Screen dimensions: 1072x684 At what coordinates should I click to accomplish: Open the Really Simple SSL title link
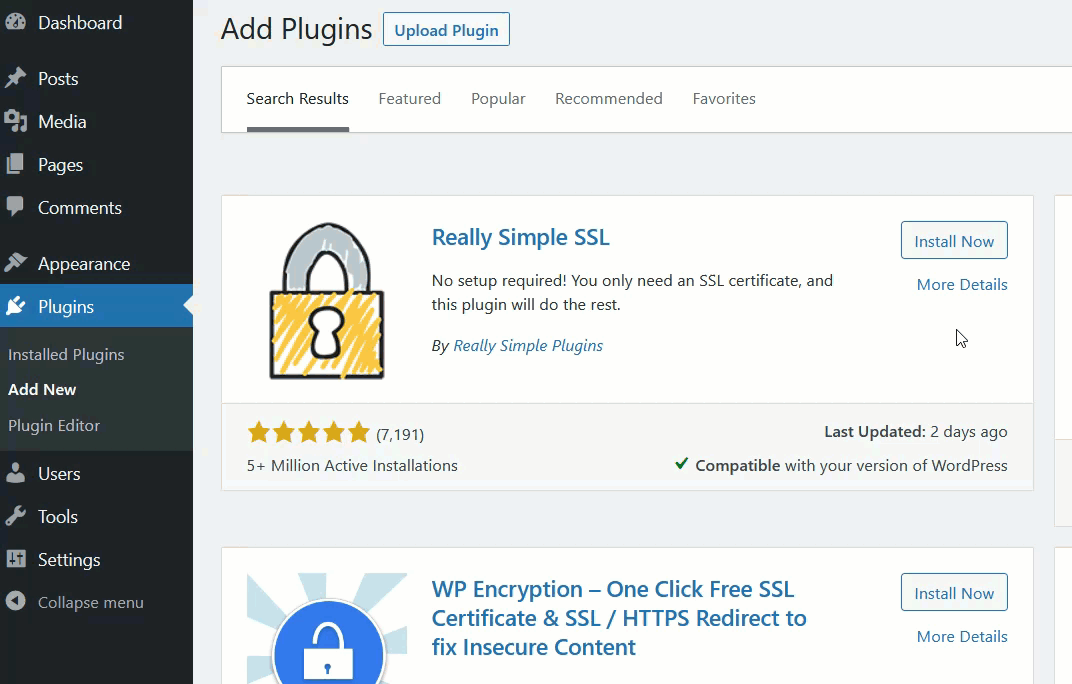(x=520, y=237)
